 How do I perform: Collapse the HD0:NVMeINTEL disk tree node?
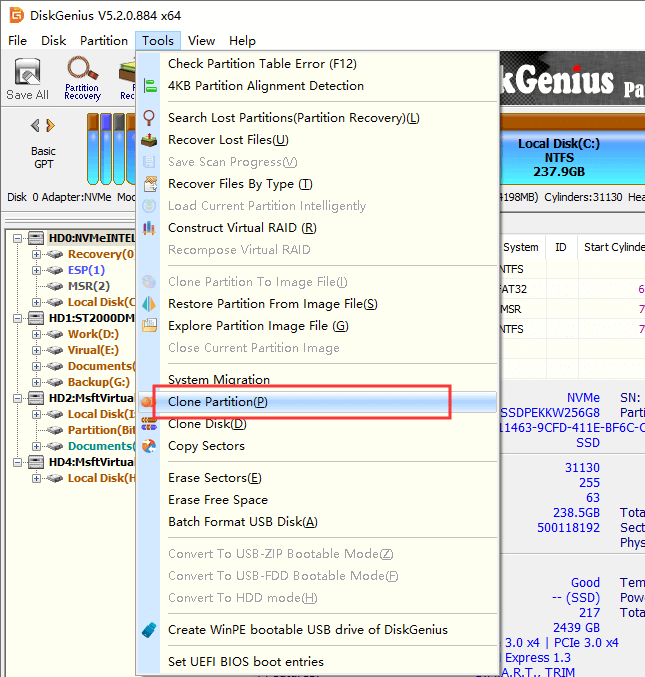[21, 238]
